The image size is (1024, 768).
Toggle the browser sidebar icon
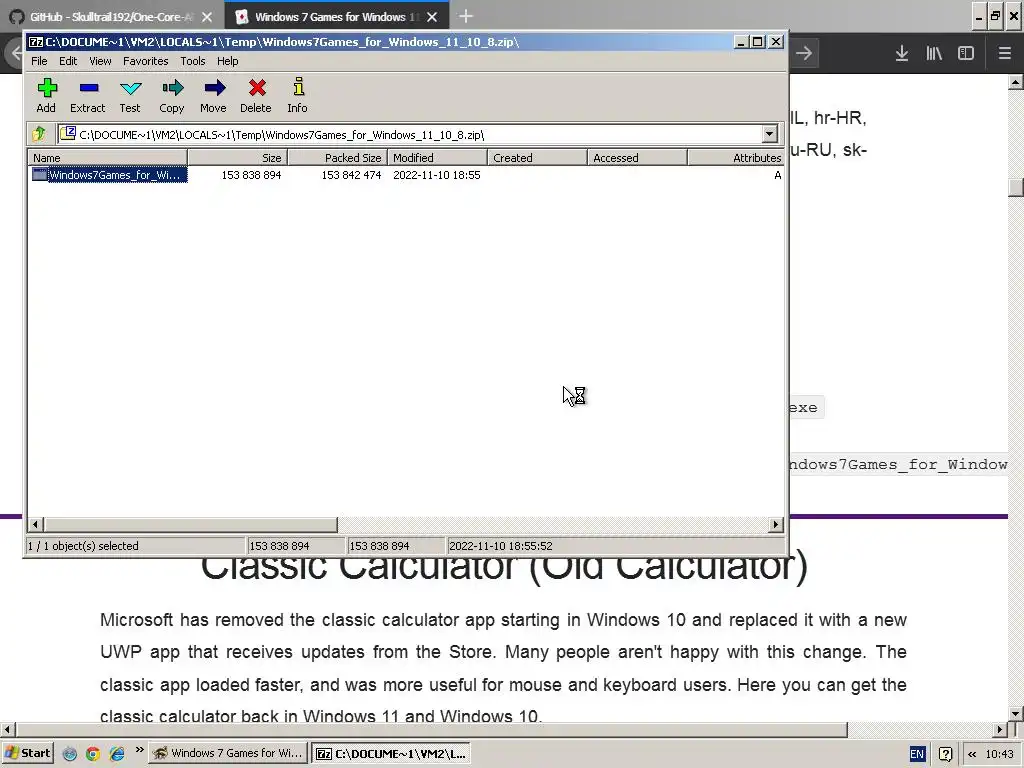966,53
